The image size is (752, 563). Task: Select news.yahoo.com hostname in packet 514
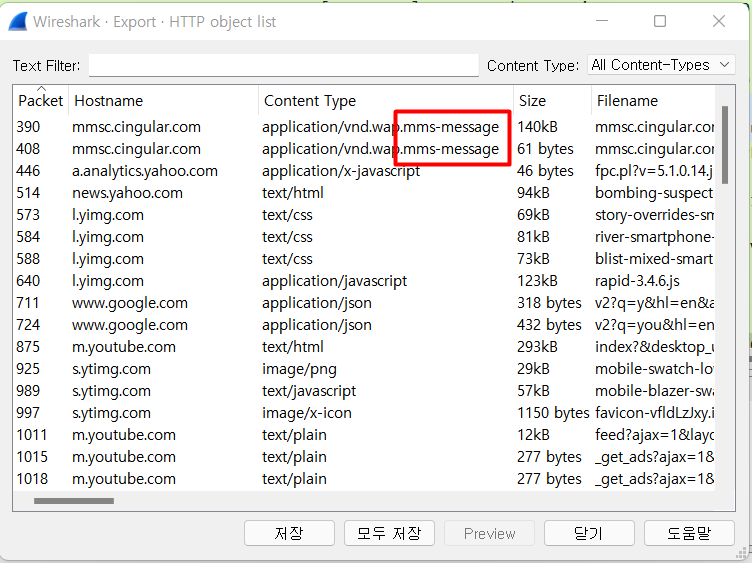tap(127, 193)
